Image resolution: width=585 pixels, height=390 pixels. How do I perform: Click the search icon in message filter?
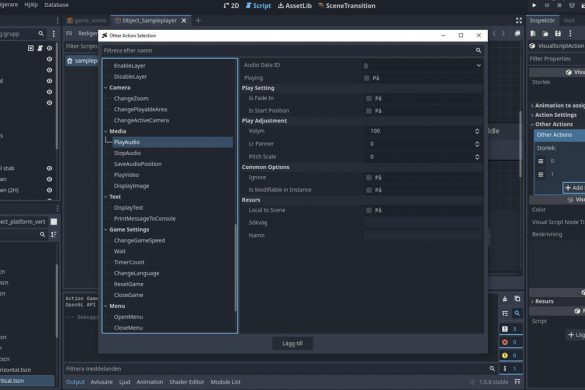pos(492,369)
